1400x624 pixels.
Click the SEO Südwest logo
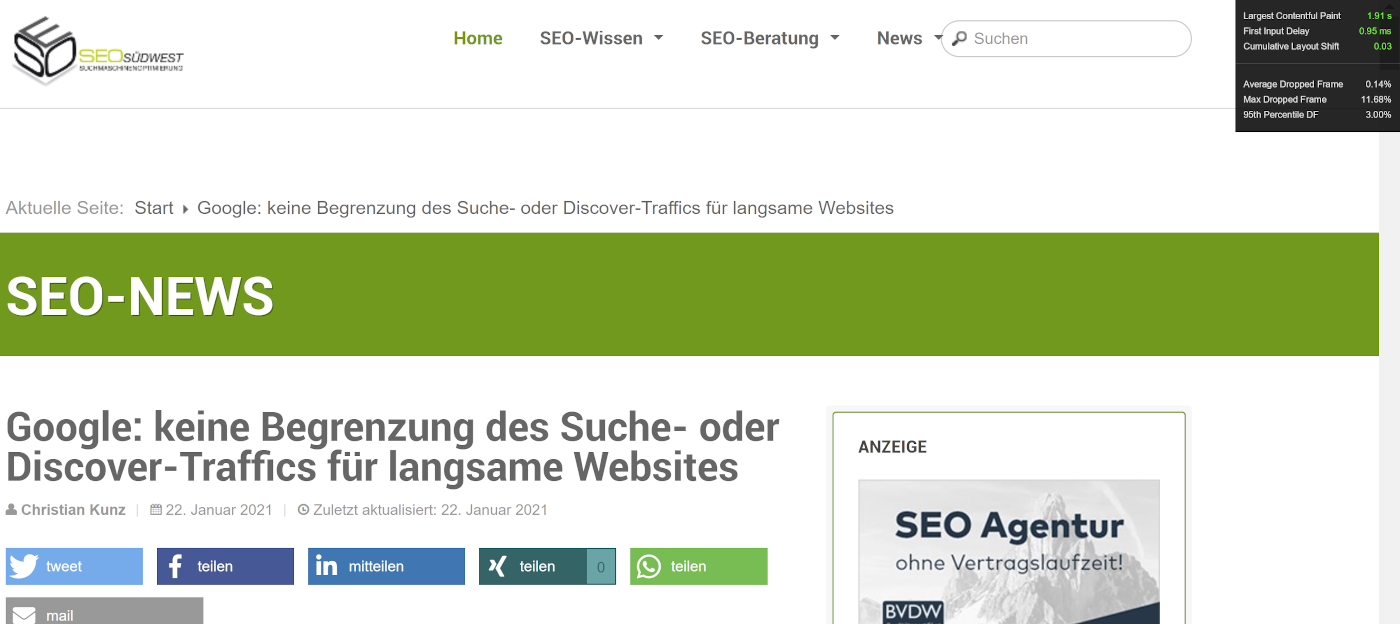pyautogui.click(x=98, y=50)
